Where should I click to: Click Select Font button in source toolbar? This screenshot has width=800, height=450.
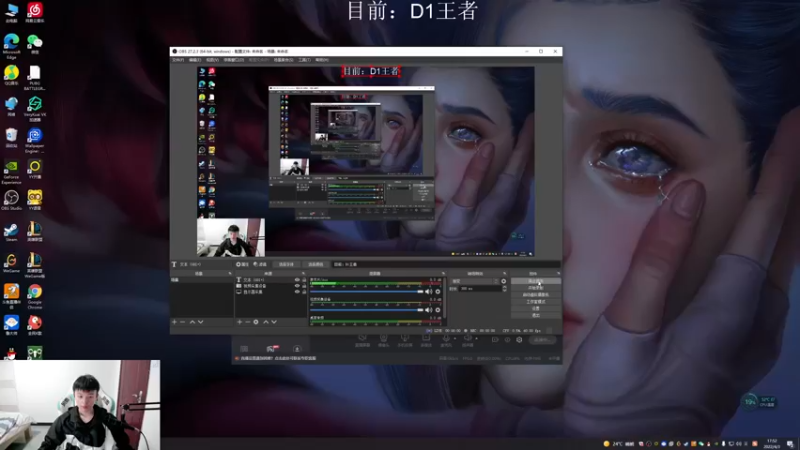[286, 264]
